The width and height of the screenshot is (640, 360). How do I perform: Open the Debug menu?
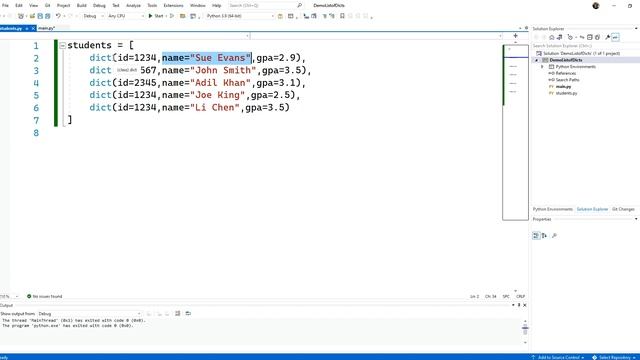(99, 5)
